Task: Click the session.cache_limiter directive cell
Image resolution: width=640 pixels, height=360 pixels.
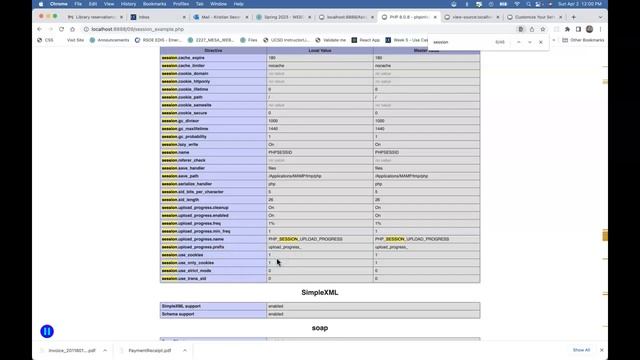Action: [213, 66]
